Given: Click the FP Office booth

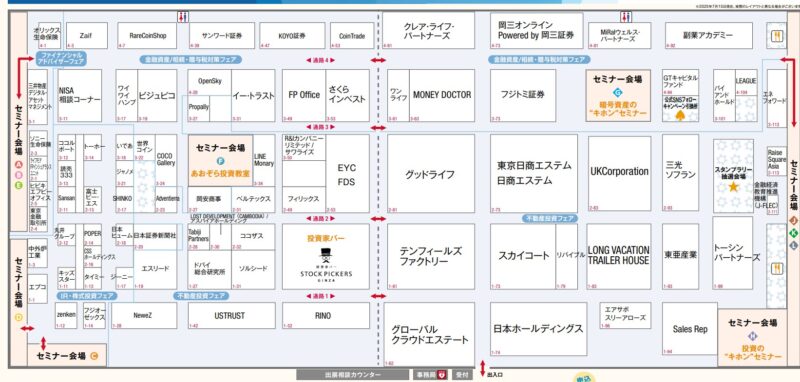Looking at the screenshot, I should [304, 95].
